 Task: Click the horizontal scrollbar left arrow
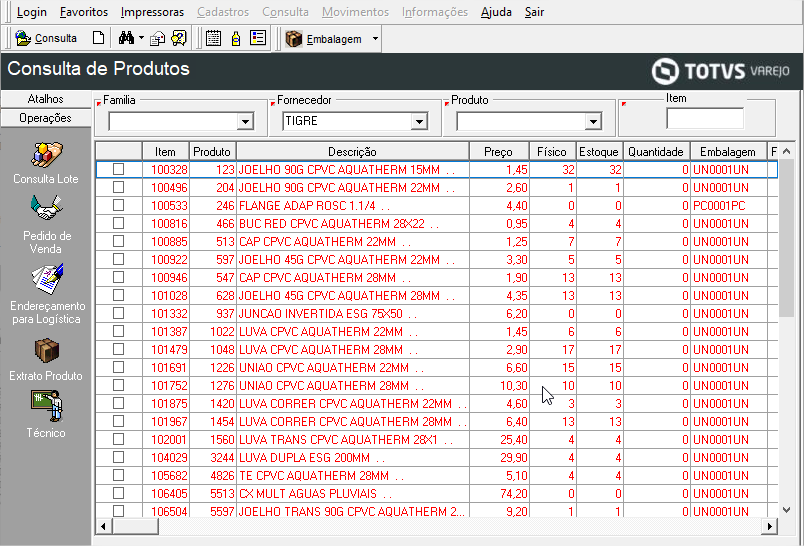(104, 526)
